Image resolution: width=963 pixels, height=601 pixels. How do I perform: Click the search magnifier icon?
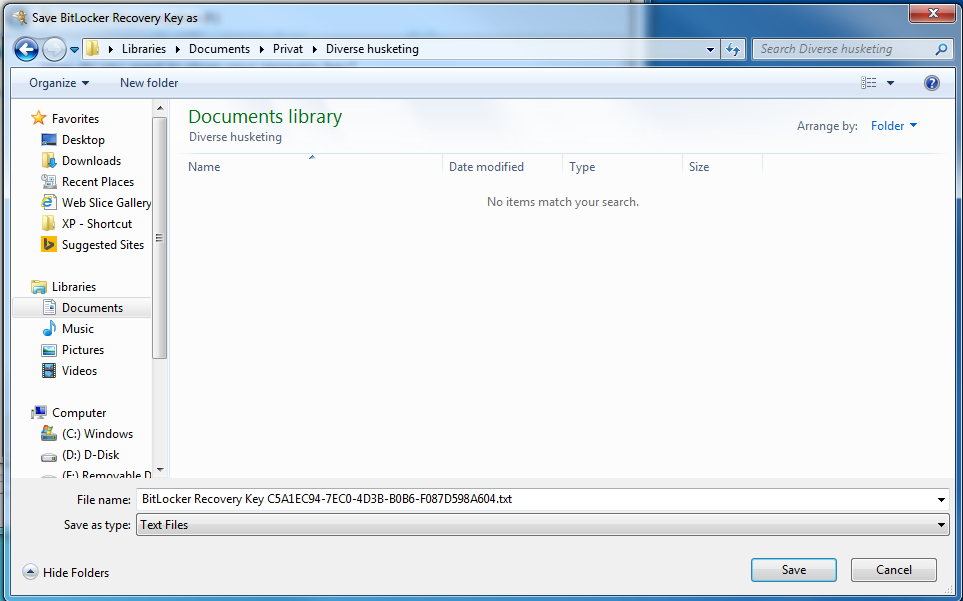(941, 49)
